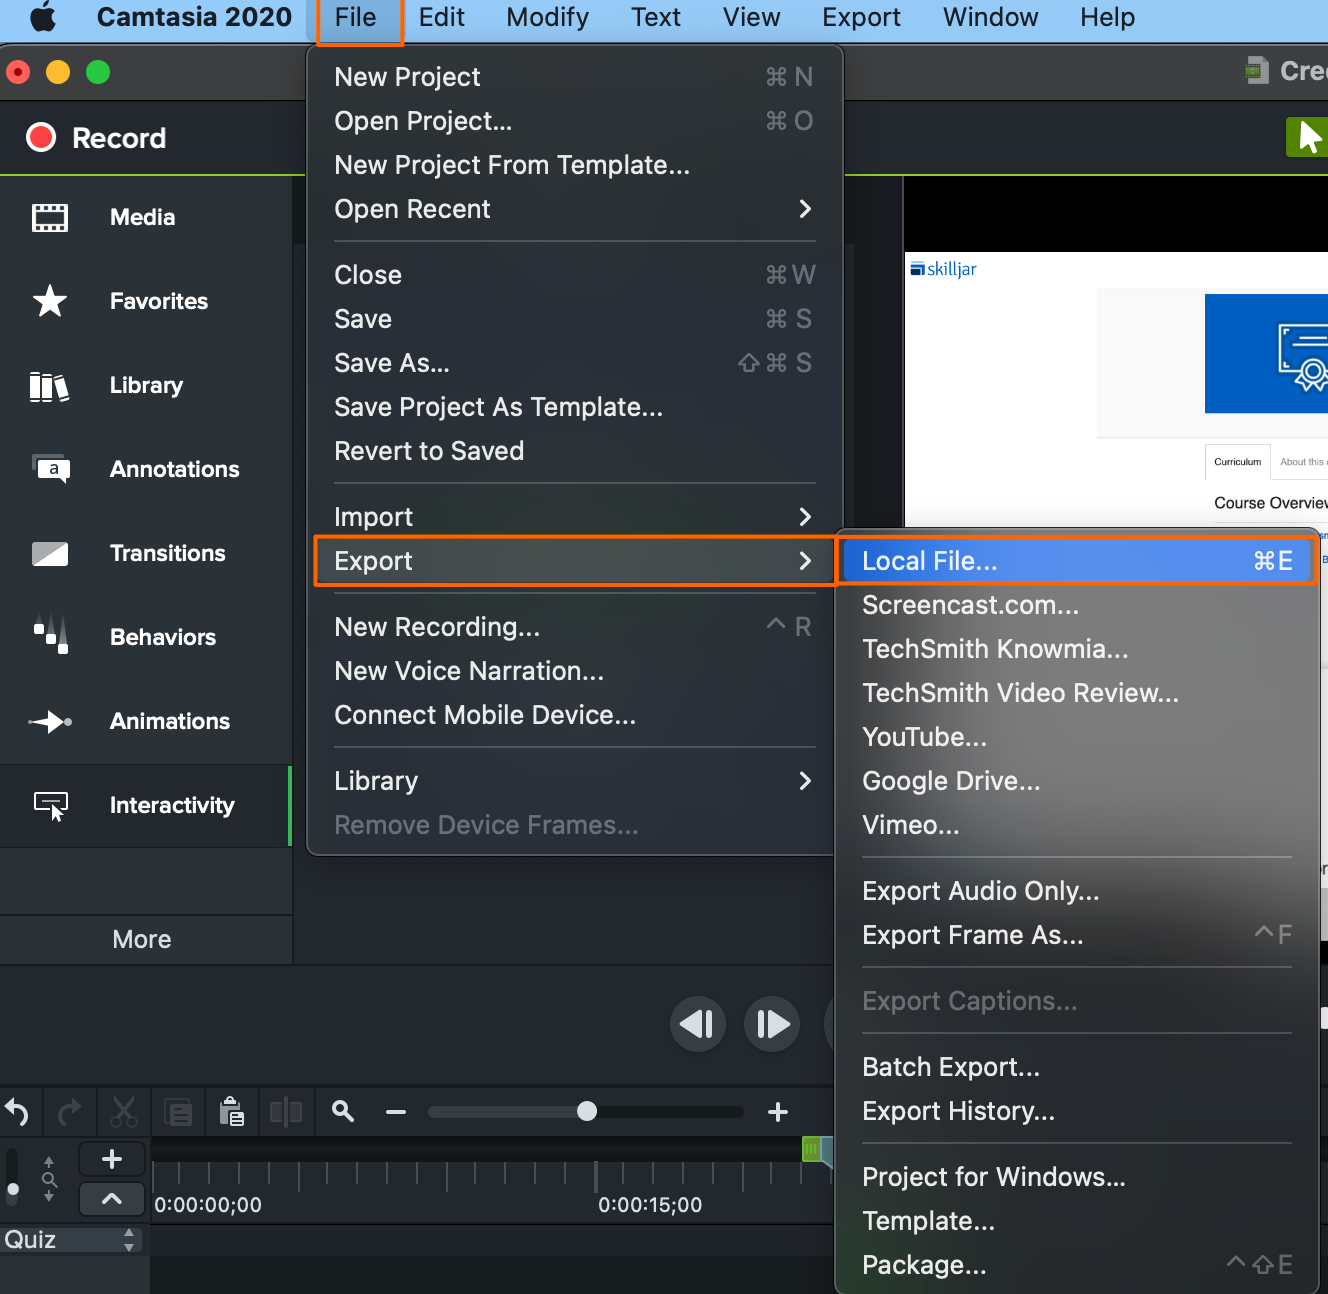The image size is (1328, 1294).
Task: Open the Media bin icon
Action: 50,217
